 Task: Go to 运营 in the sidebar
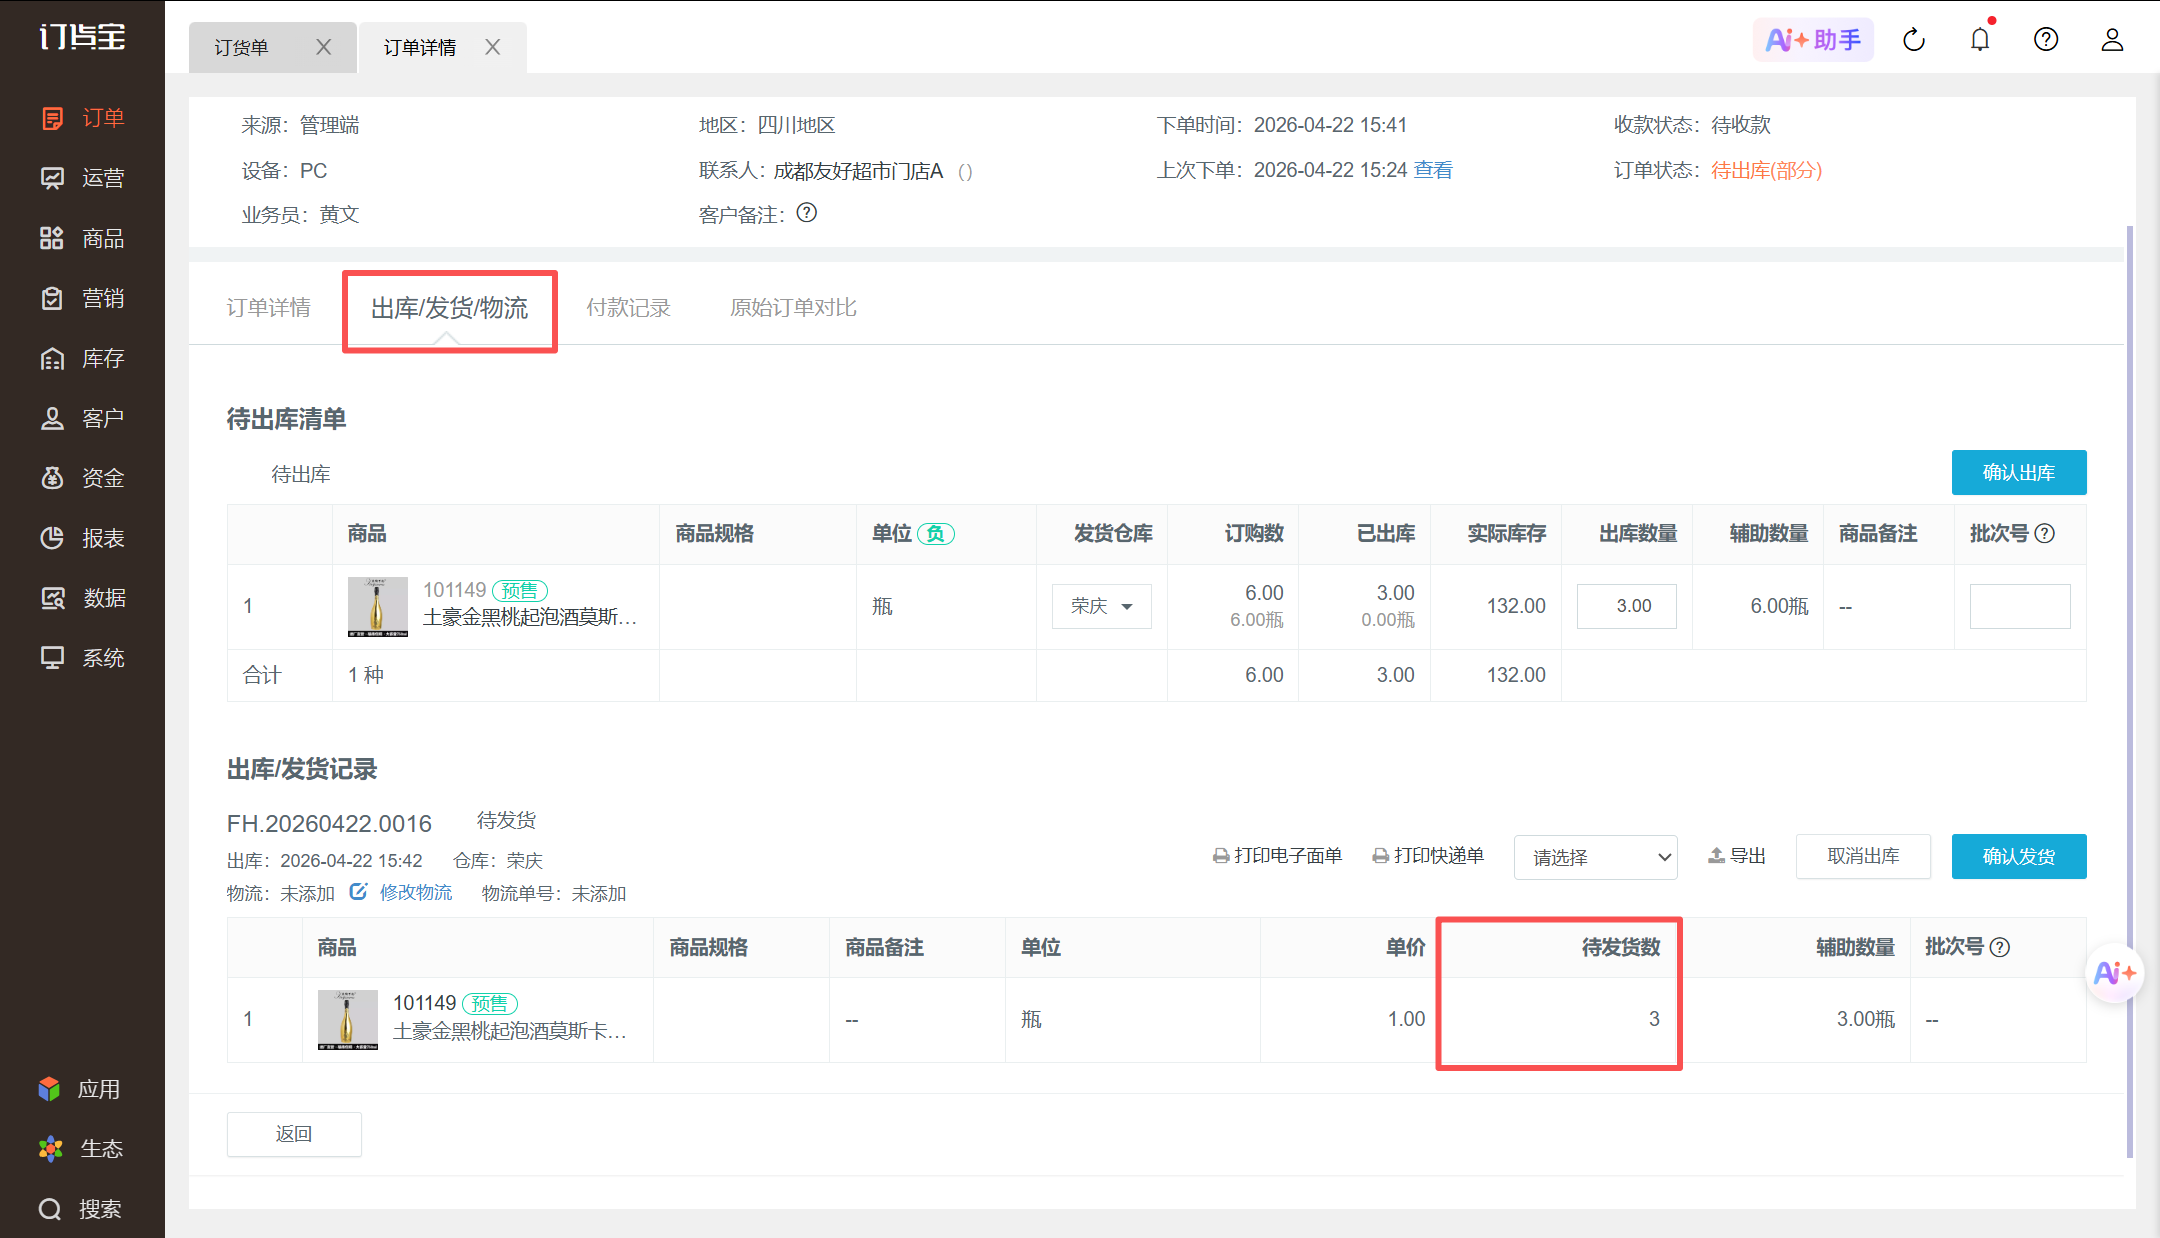coord(82,178)
